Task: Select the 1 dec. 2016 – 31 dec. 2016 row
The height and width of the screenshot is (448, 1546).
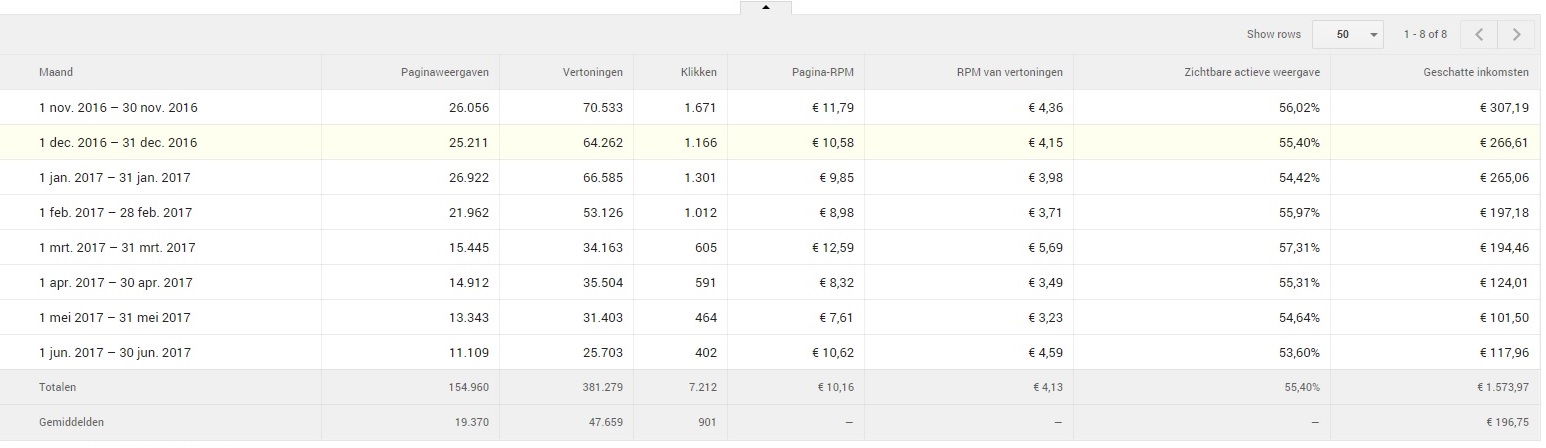Action: tap(770, 142)
